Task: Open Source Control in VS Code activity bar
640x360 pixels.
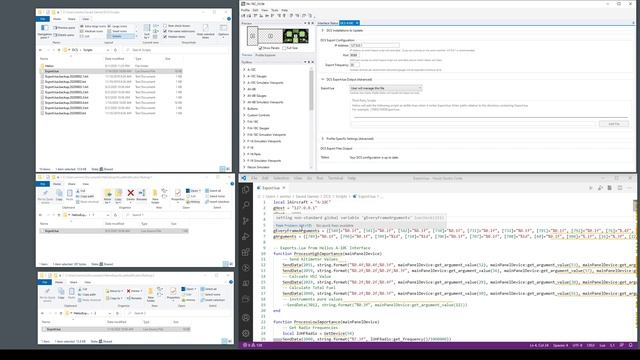Action: pos(246,221)
